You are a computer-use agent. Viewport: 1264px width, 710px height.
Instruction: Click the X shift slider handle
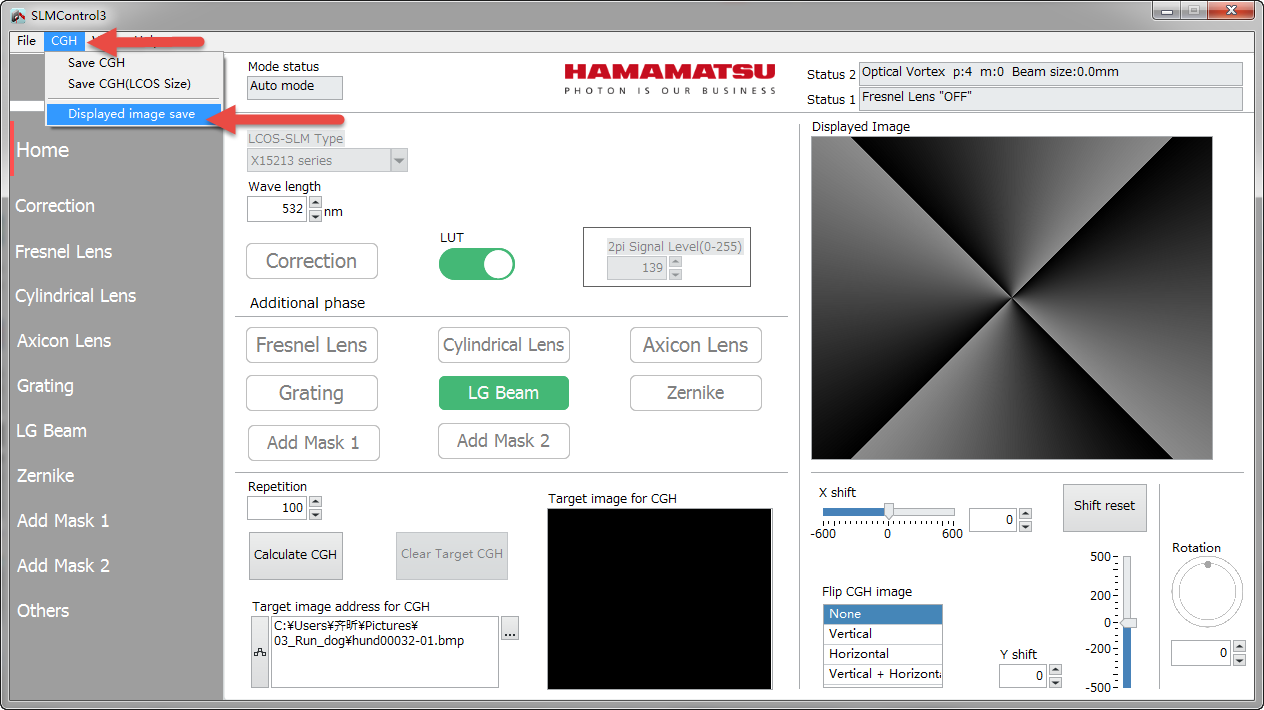point(888,511)
